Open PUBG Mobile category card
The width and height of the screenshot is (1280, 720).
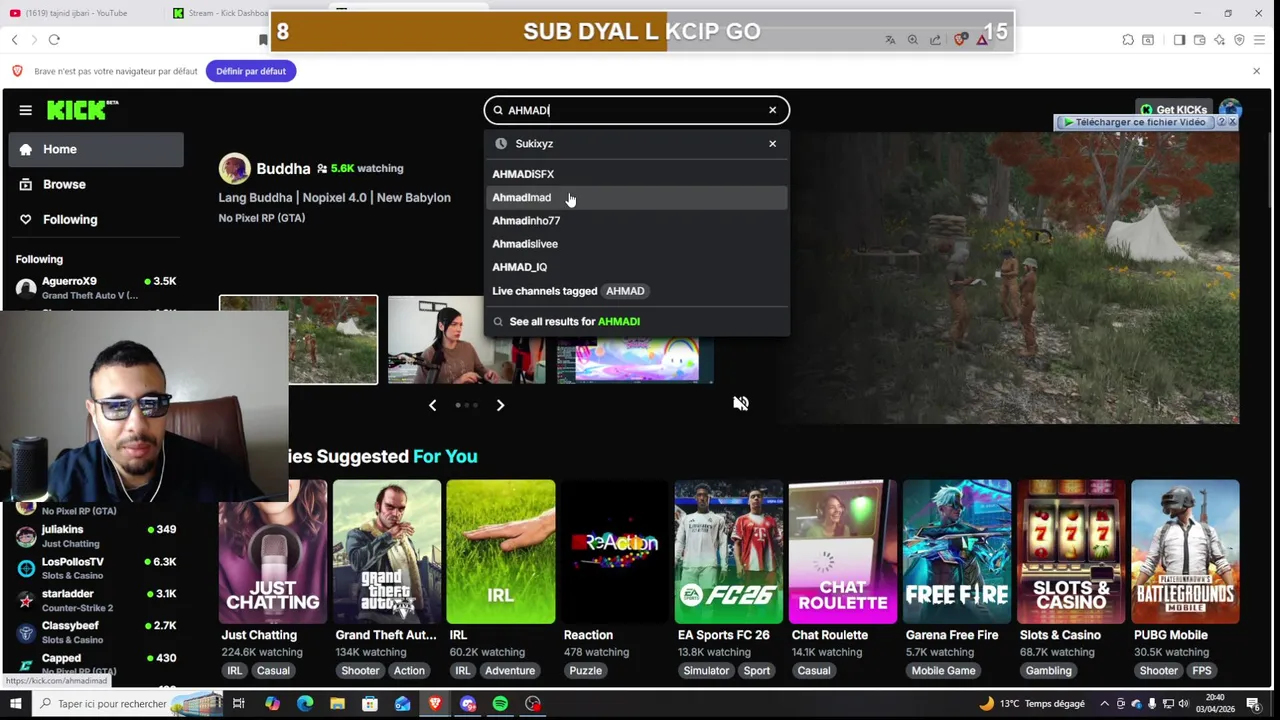tap(1185, 552)
